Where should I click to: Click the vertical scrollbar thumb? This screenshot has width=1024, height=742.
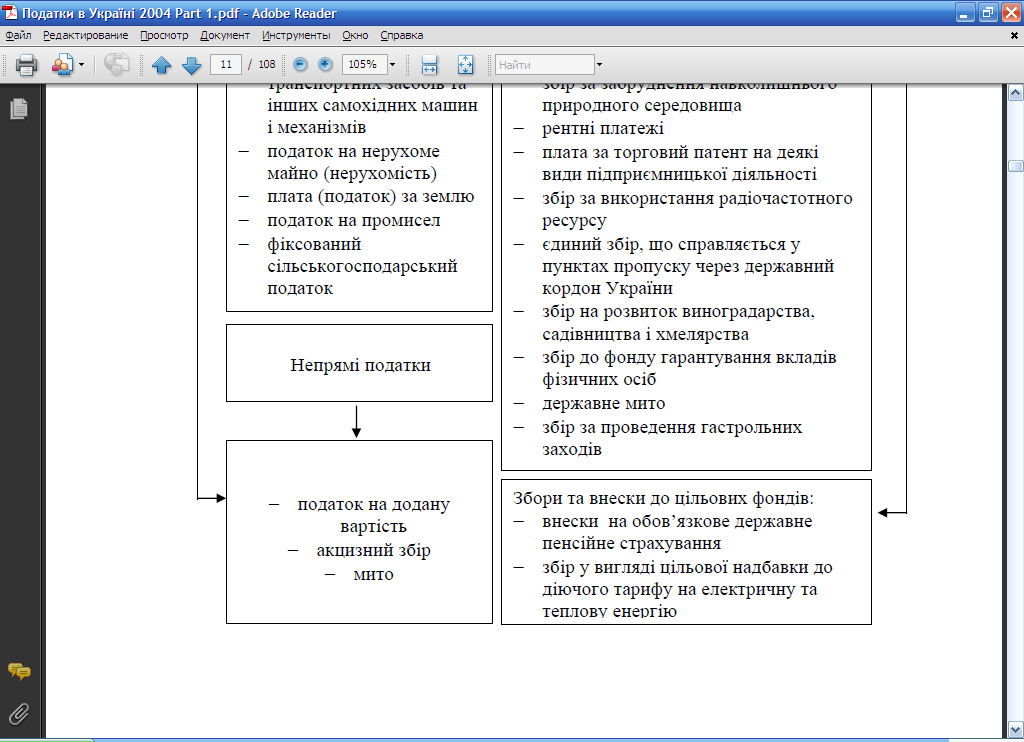[x=1016, y=166]
